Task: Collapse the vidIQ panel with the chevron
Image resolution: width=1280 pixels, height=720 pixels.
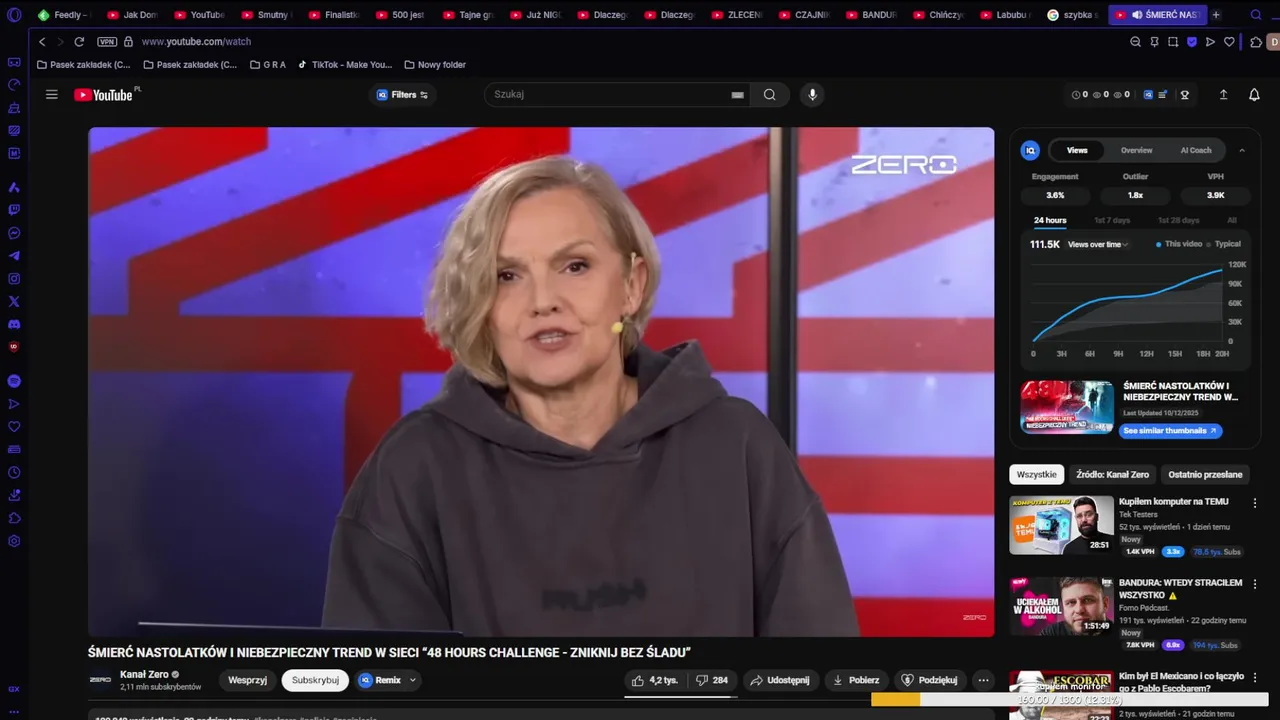Action: tap(1242, 150)
